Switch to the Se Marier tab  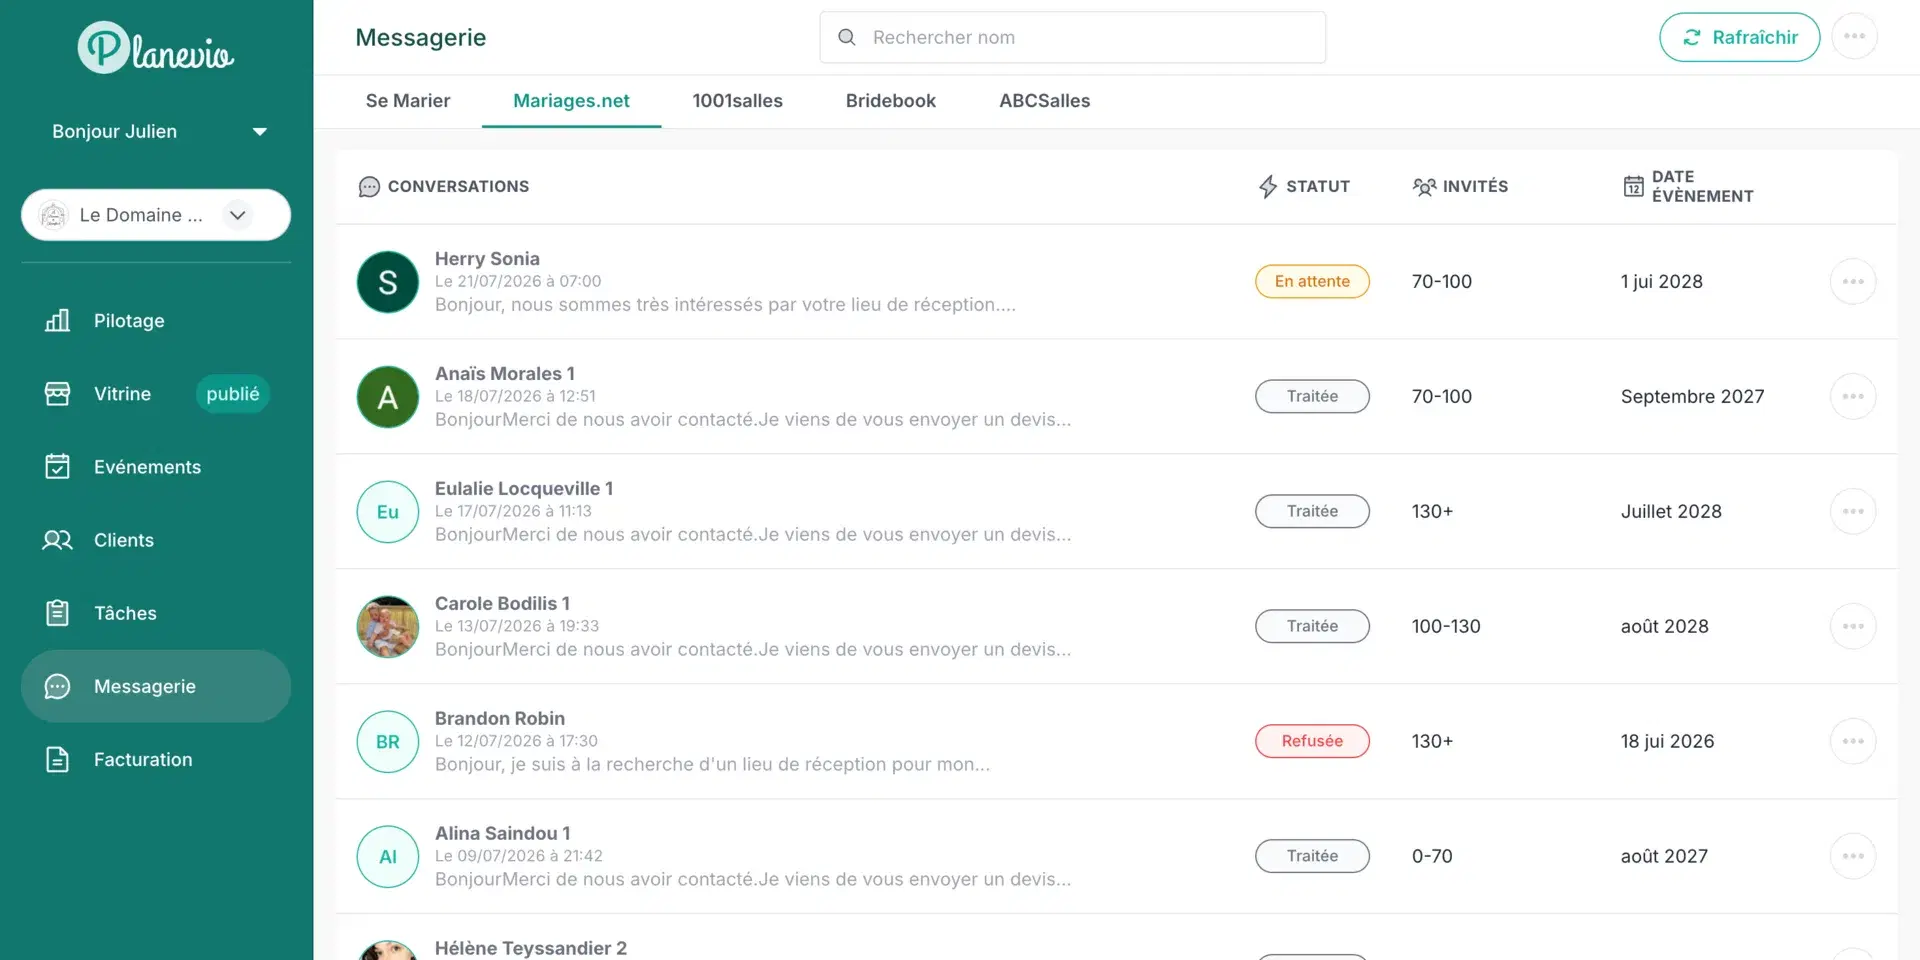point(408,101)
